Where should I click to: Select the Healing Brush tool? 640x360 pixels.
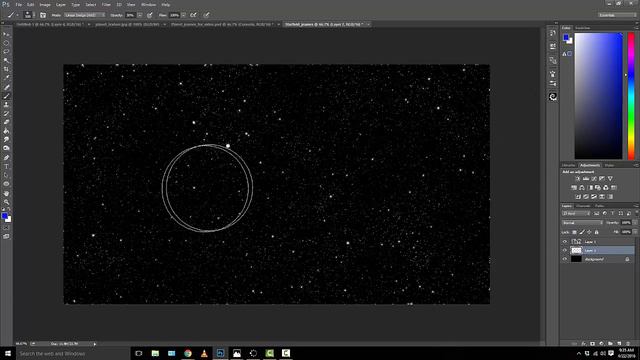6,87
